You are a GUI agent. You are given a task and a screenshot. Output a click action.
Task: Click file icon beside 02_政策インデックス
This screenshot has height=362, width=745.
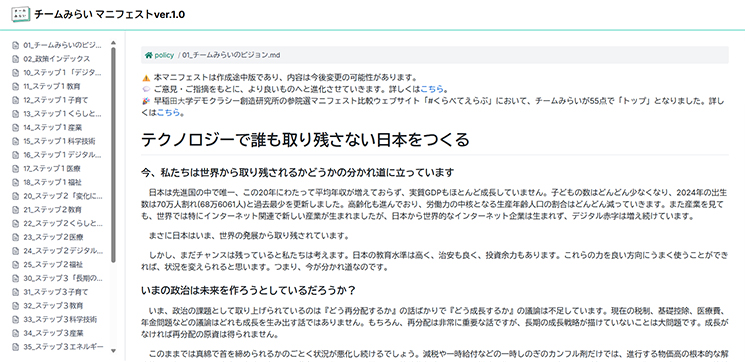point(15,59)
